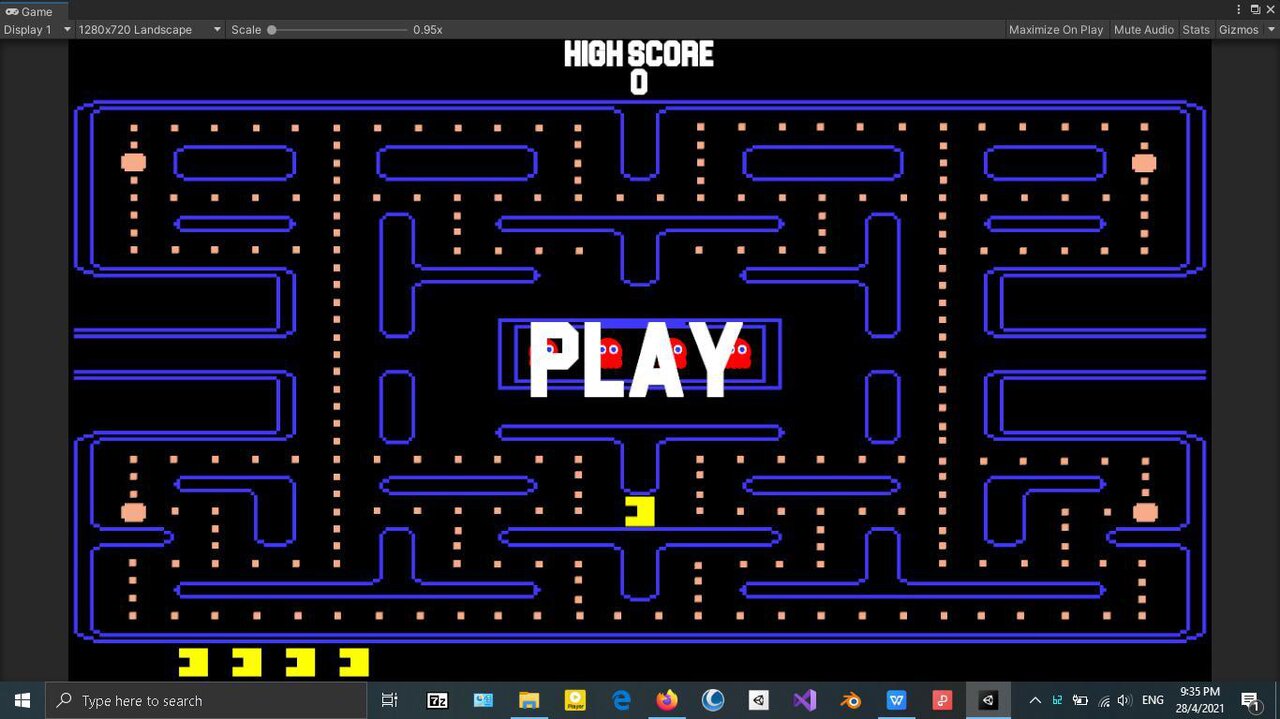1280x719 pixels.
Task: Toggle Gizmos in Game view
Action: (x=1238, y=30)
